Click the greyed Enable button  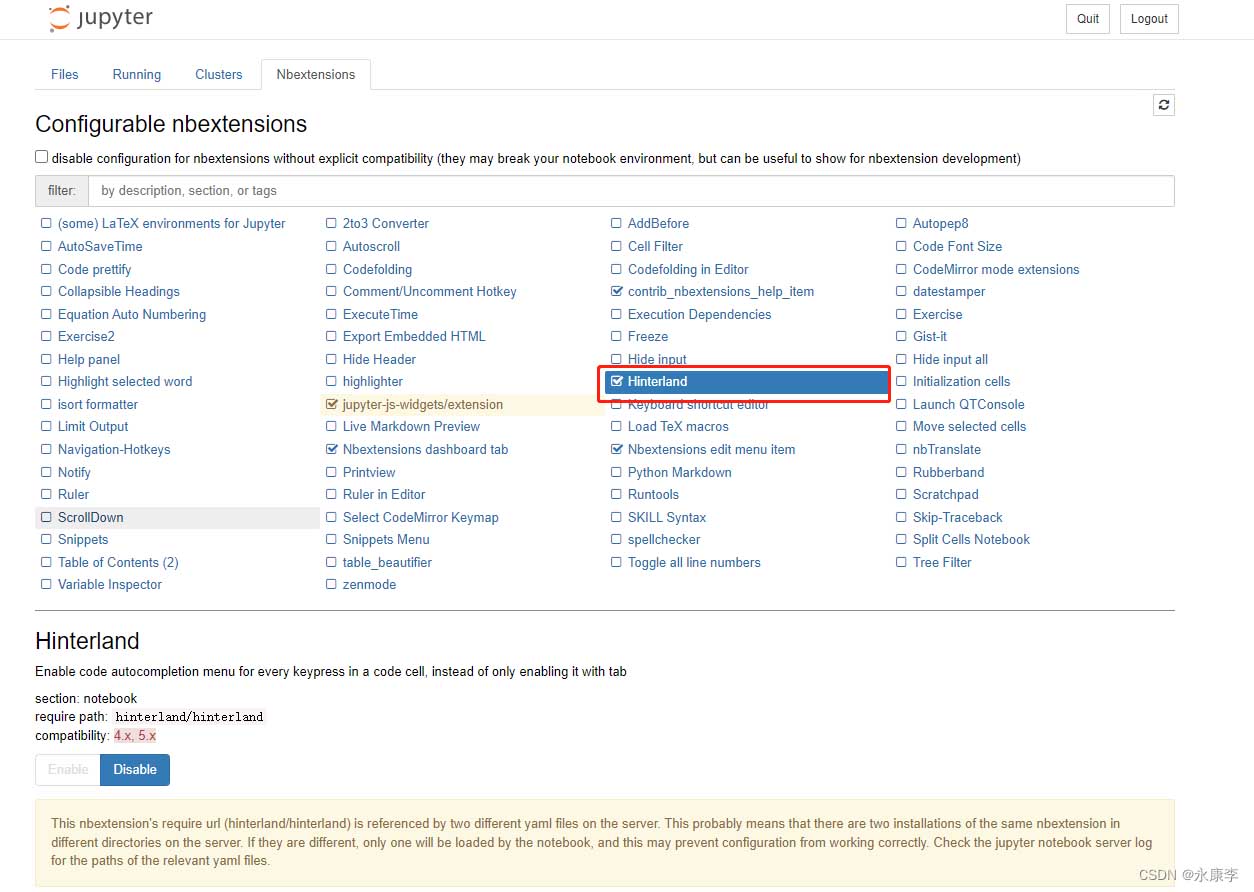click(x=68, y=770)
